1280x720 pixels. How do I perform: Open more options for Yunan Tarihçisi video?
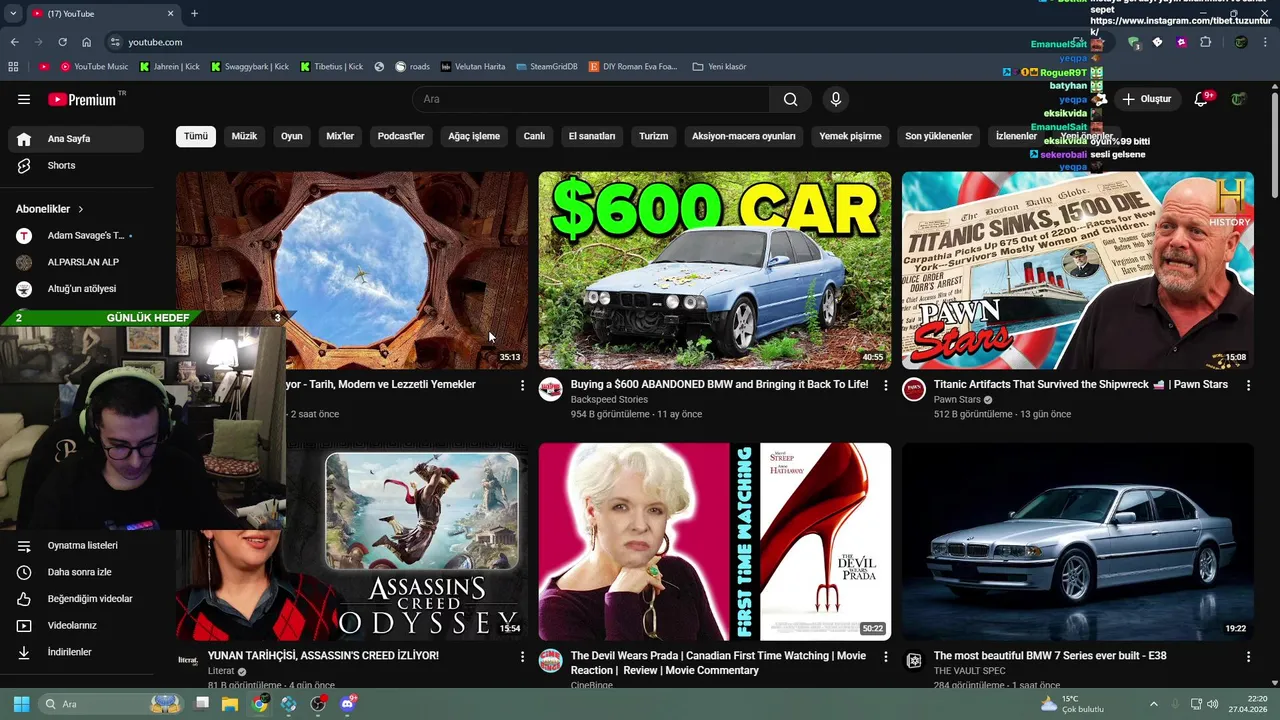(522, 657)
